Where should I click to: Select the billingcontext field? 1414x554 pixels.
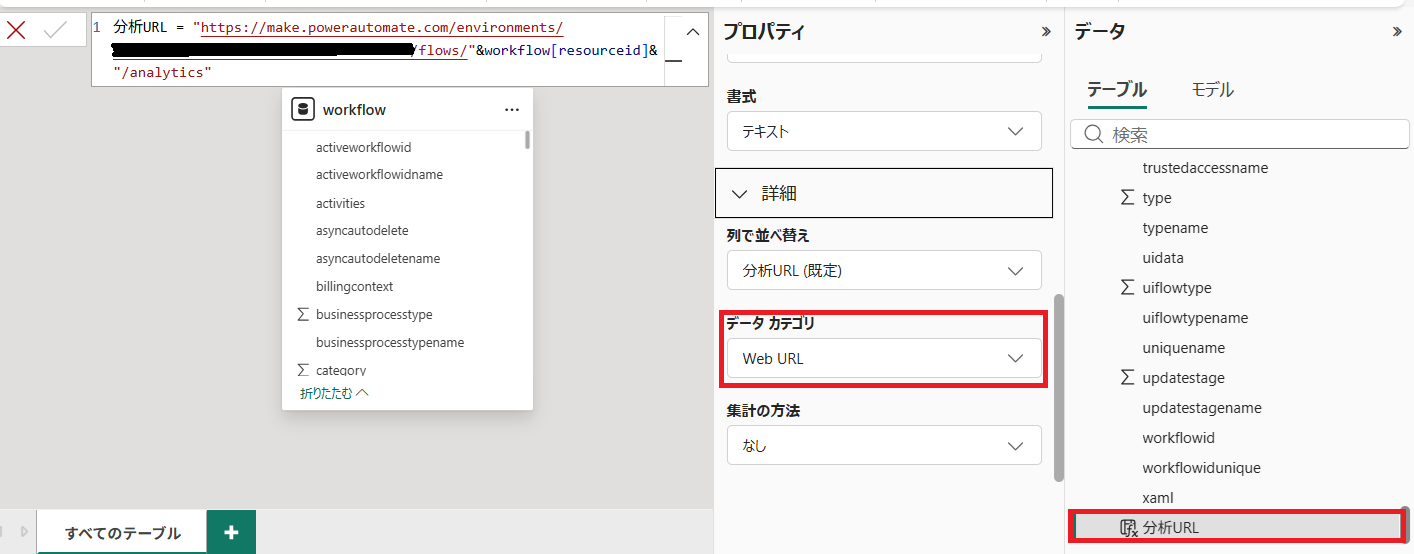354,286
